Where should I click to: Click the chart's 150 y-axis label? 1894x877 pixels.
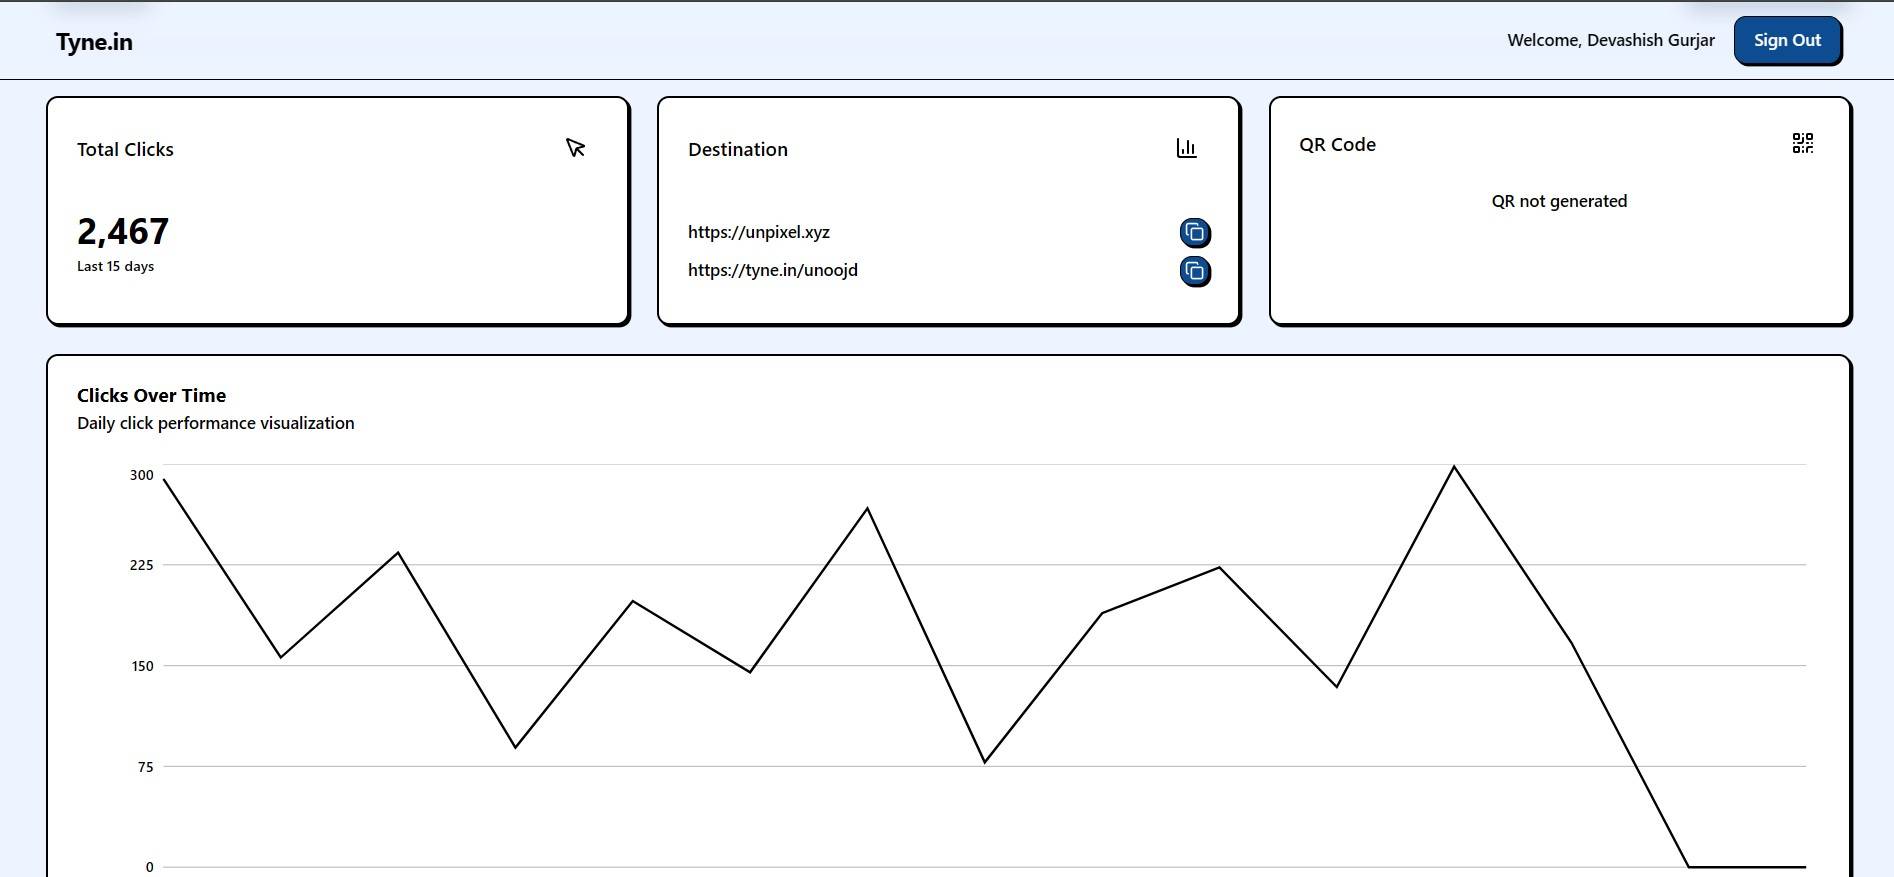[x=142, y=666]
